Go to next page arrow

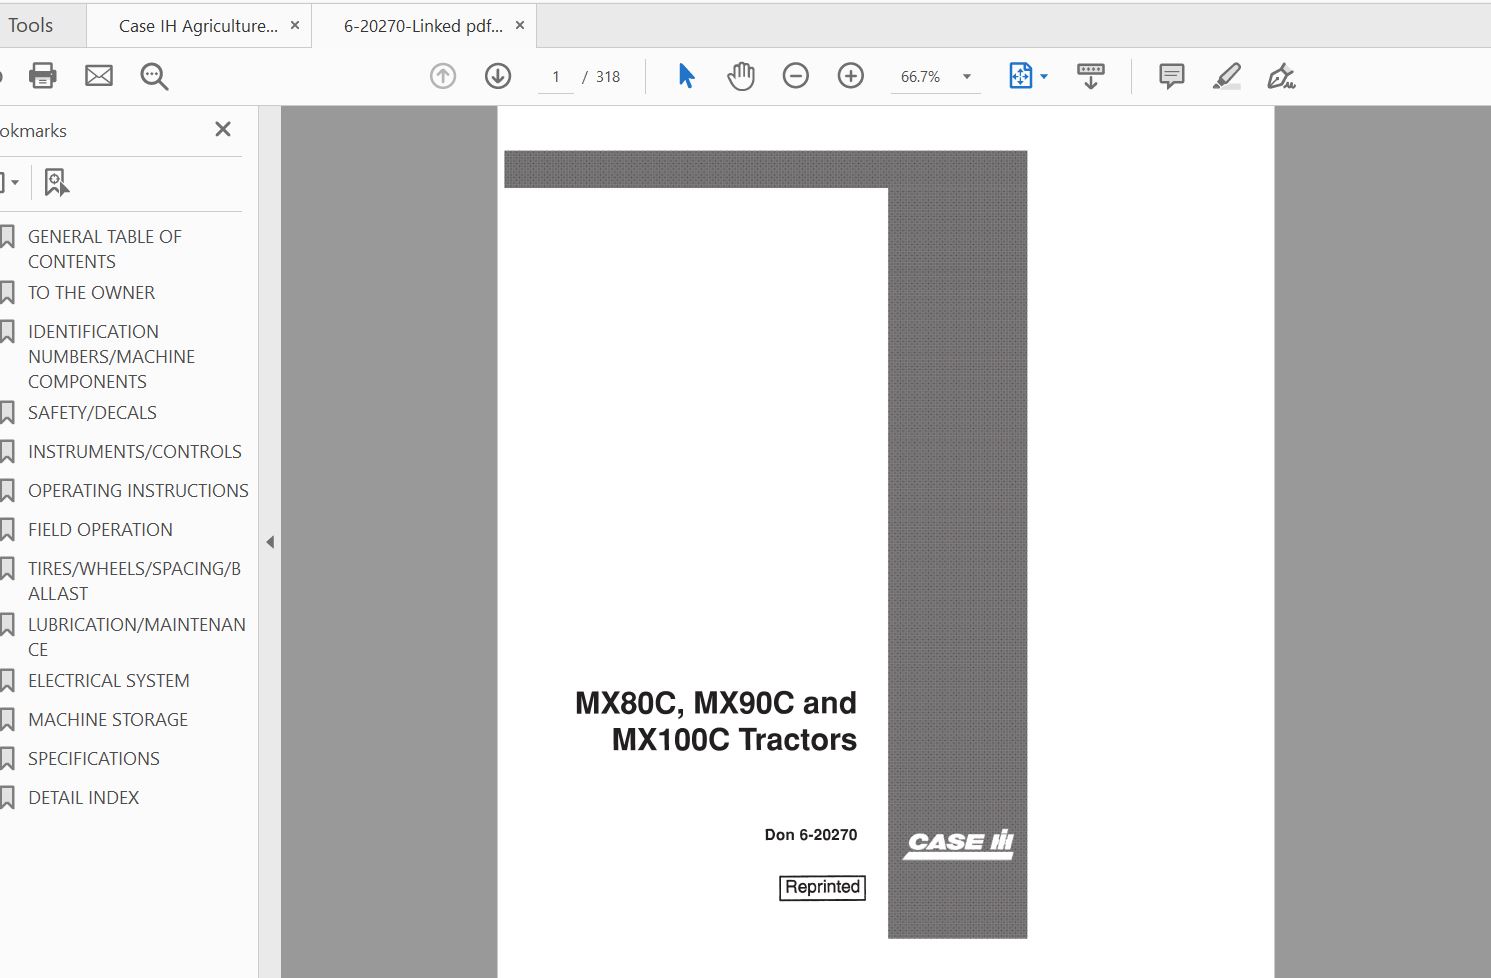(x=497, y=76)
